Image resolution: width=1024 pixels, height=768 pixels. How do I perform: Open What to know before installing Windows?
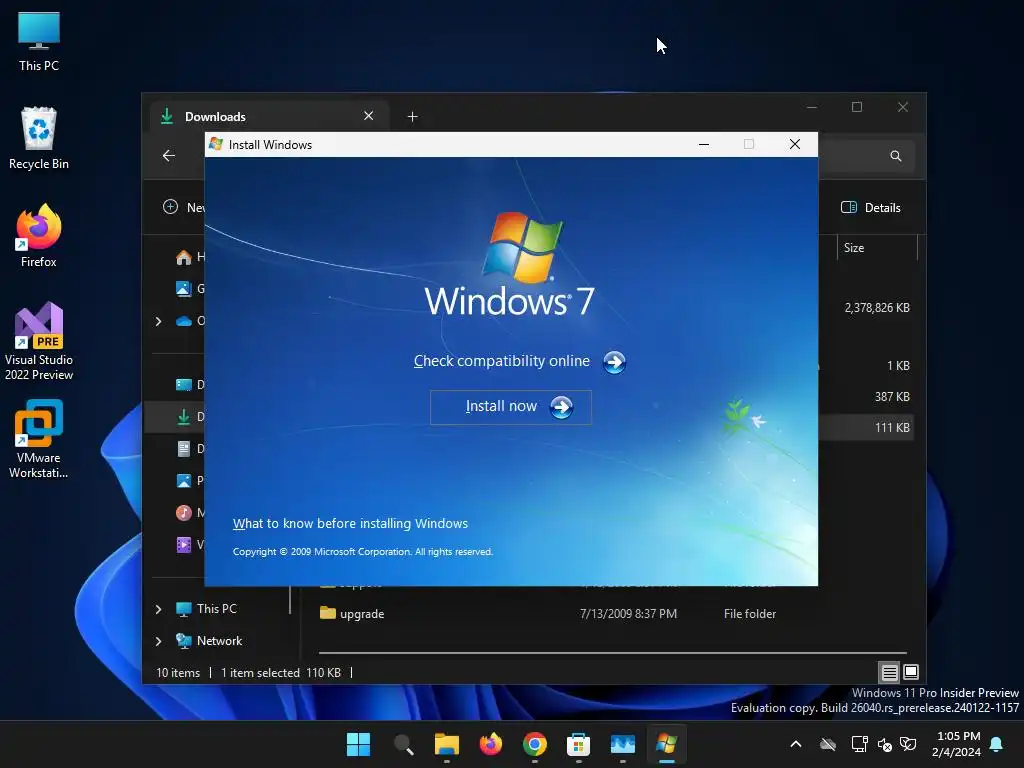pyautogui.click(x=350, y=523)
